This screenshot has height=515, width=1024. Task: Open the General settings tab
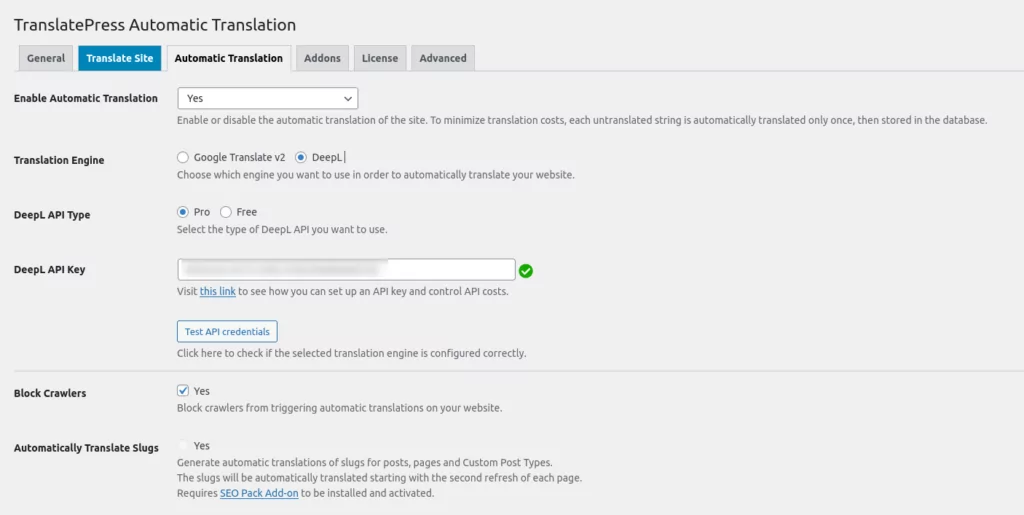[46, 58]
